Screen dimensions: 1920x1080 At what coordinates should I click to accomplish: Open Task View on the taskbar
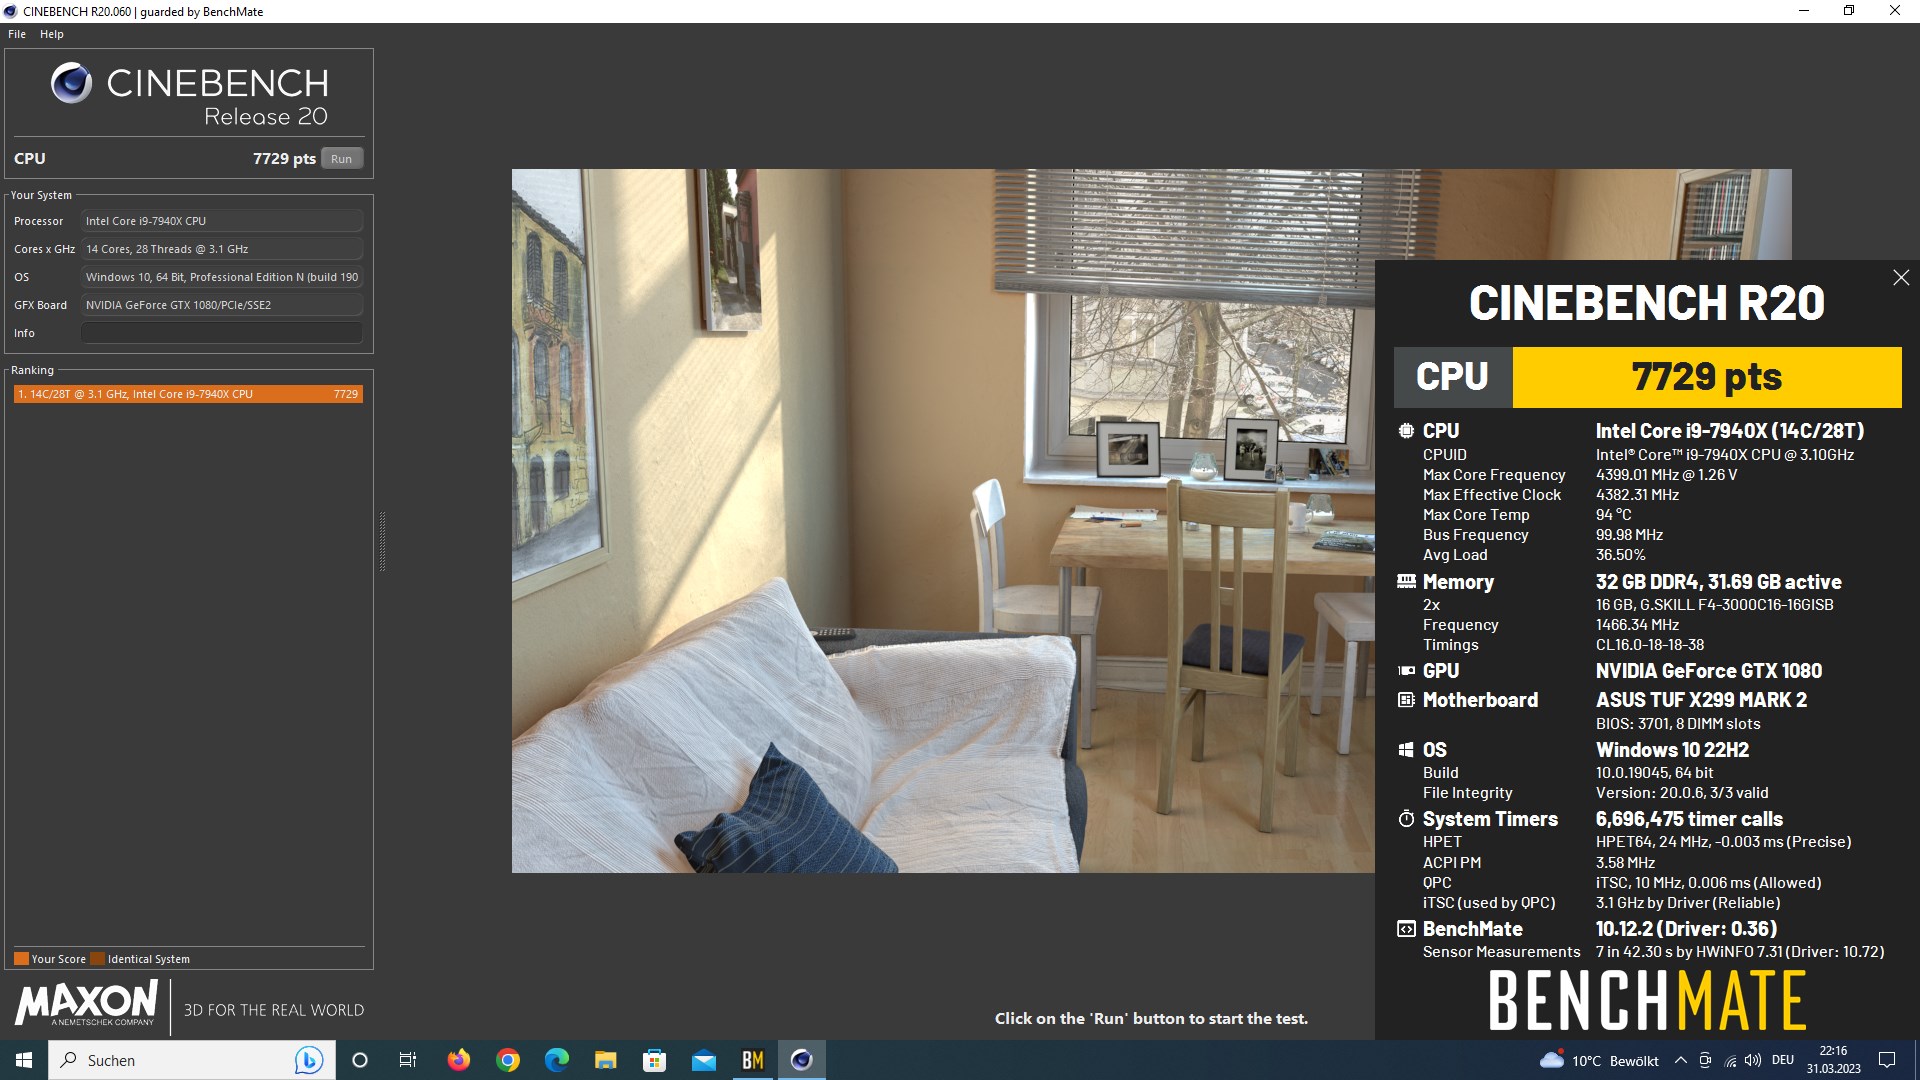408,1060
